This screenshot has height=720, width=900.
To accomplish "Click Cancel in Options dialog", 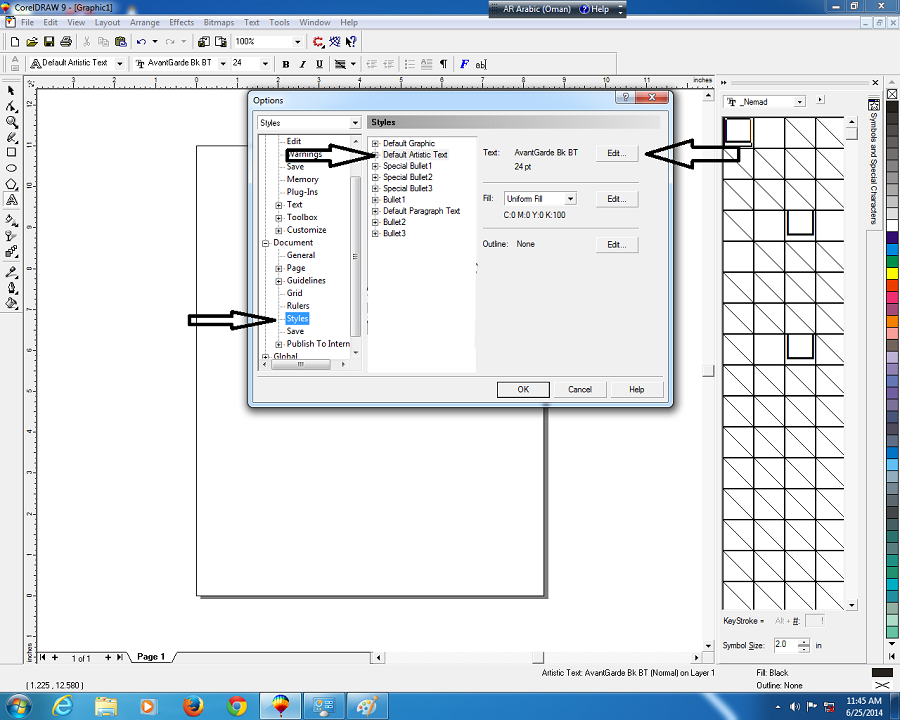I will (x=580, y=389).
